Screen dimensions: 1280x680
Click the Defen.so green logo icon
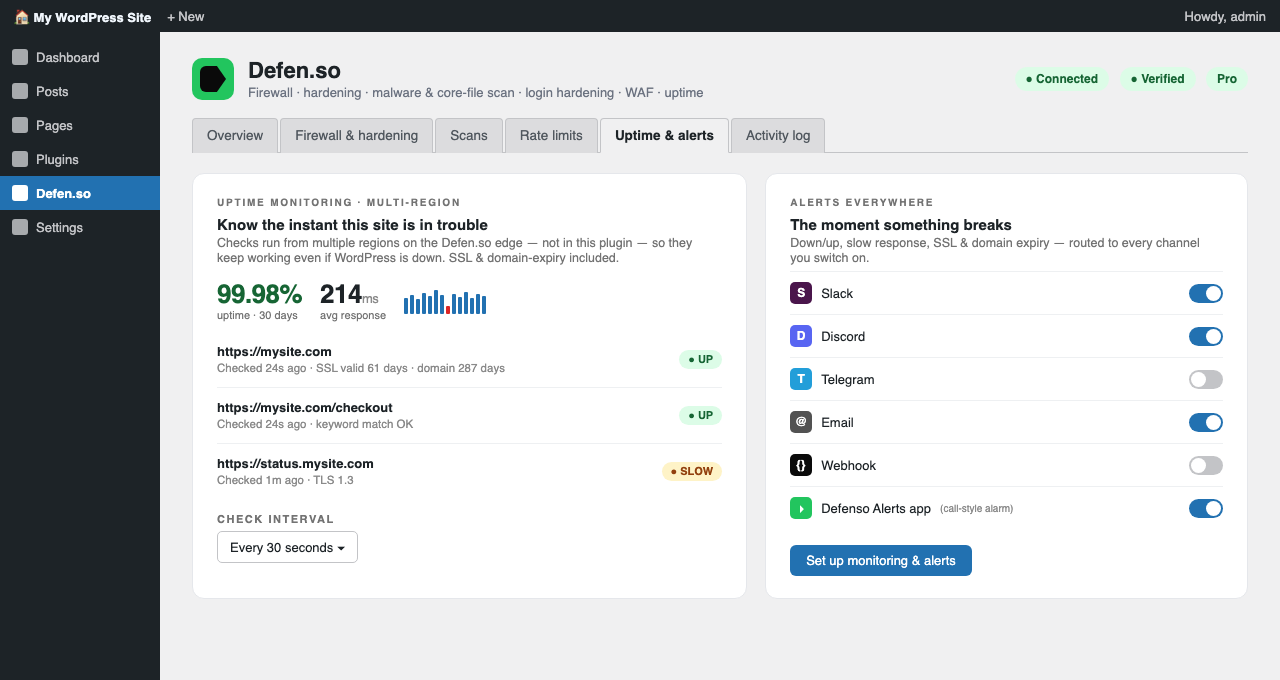click(213, 79)
